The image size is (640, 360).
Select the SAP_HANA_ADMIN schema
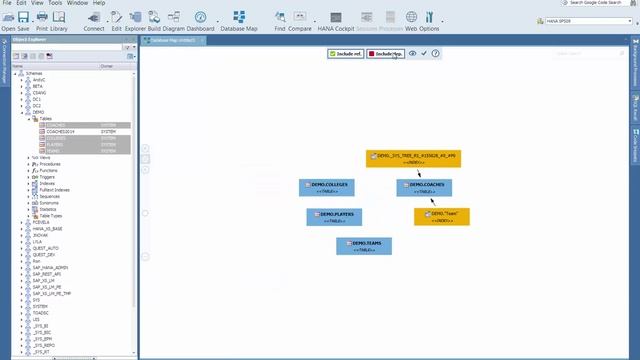click(x=50, y=268)
